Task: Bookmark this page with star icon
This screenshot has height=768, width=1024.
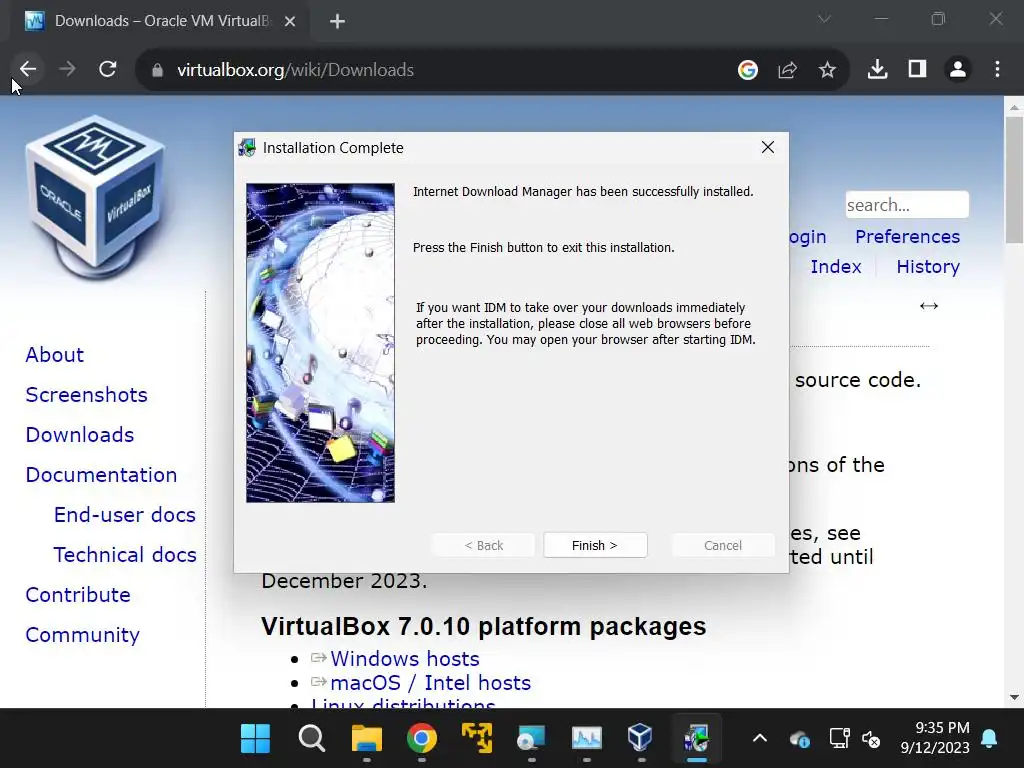Action: 827,70
